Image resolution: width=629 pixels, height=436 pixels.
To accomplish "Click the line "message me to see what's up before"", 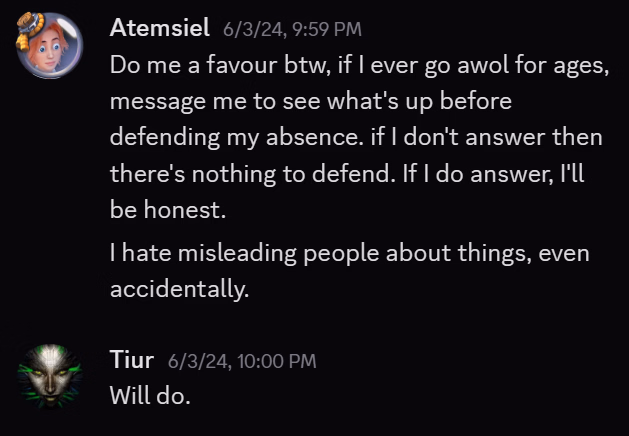I will pyautogui.click(x=311, y=101).
